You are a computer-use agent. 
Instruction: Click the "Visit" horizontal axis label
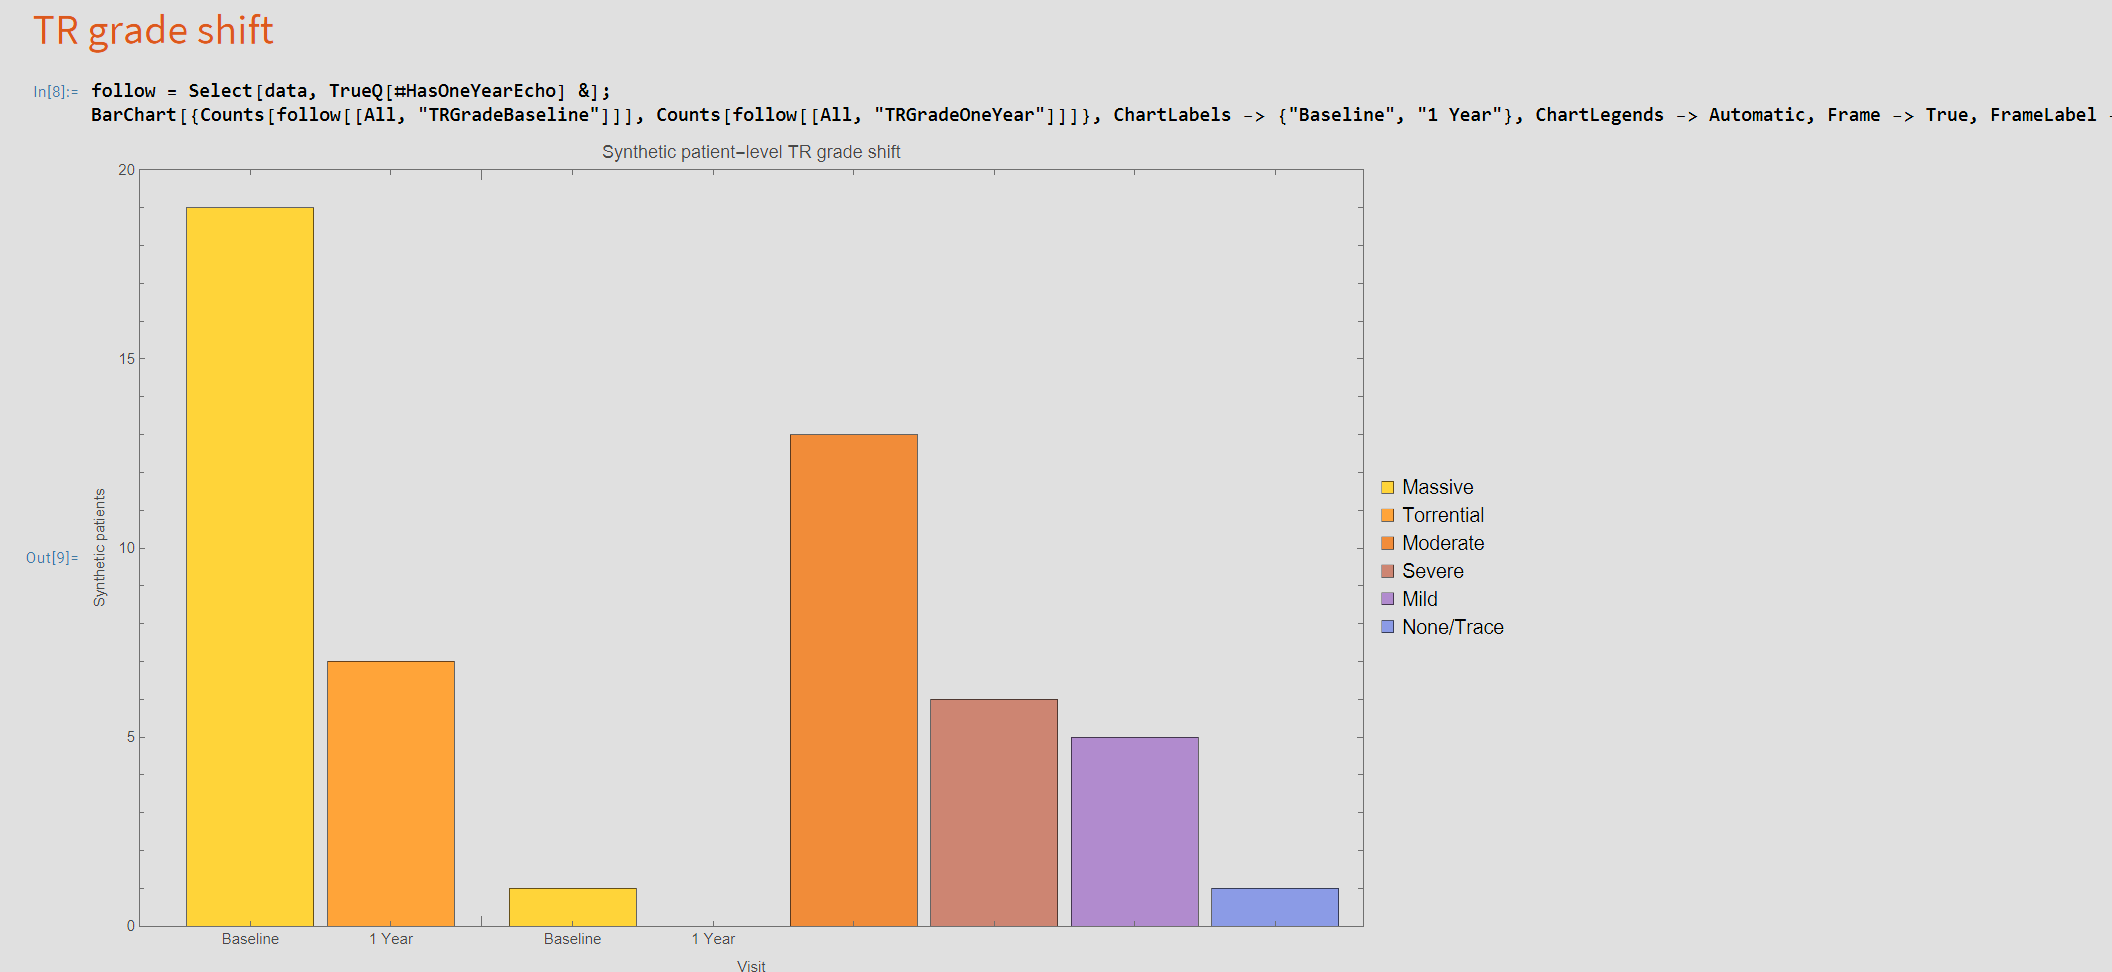point(751,966)
